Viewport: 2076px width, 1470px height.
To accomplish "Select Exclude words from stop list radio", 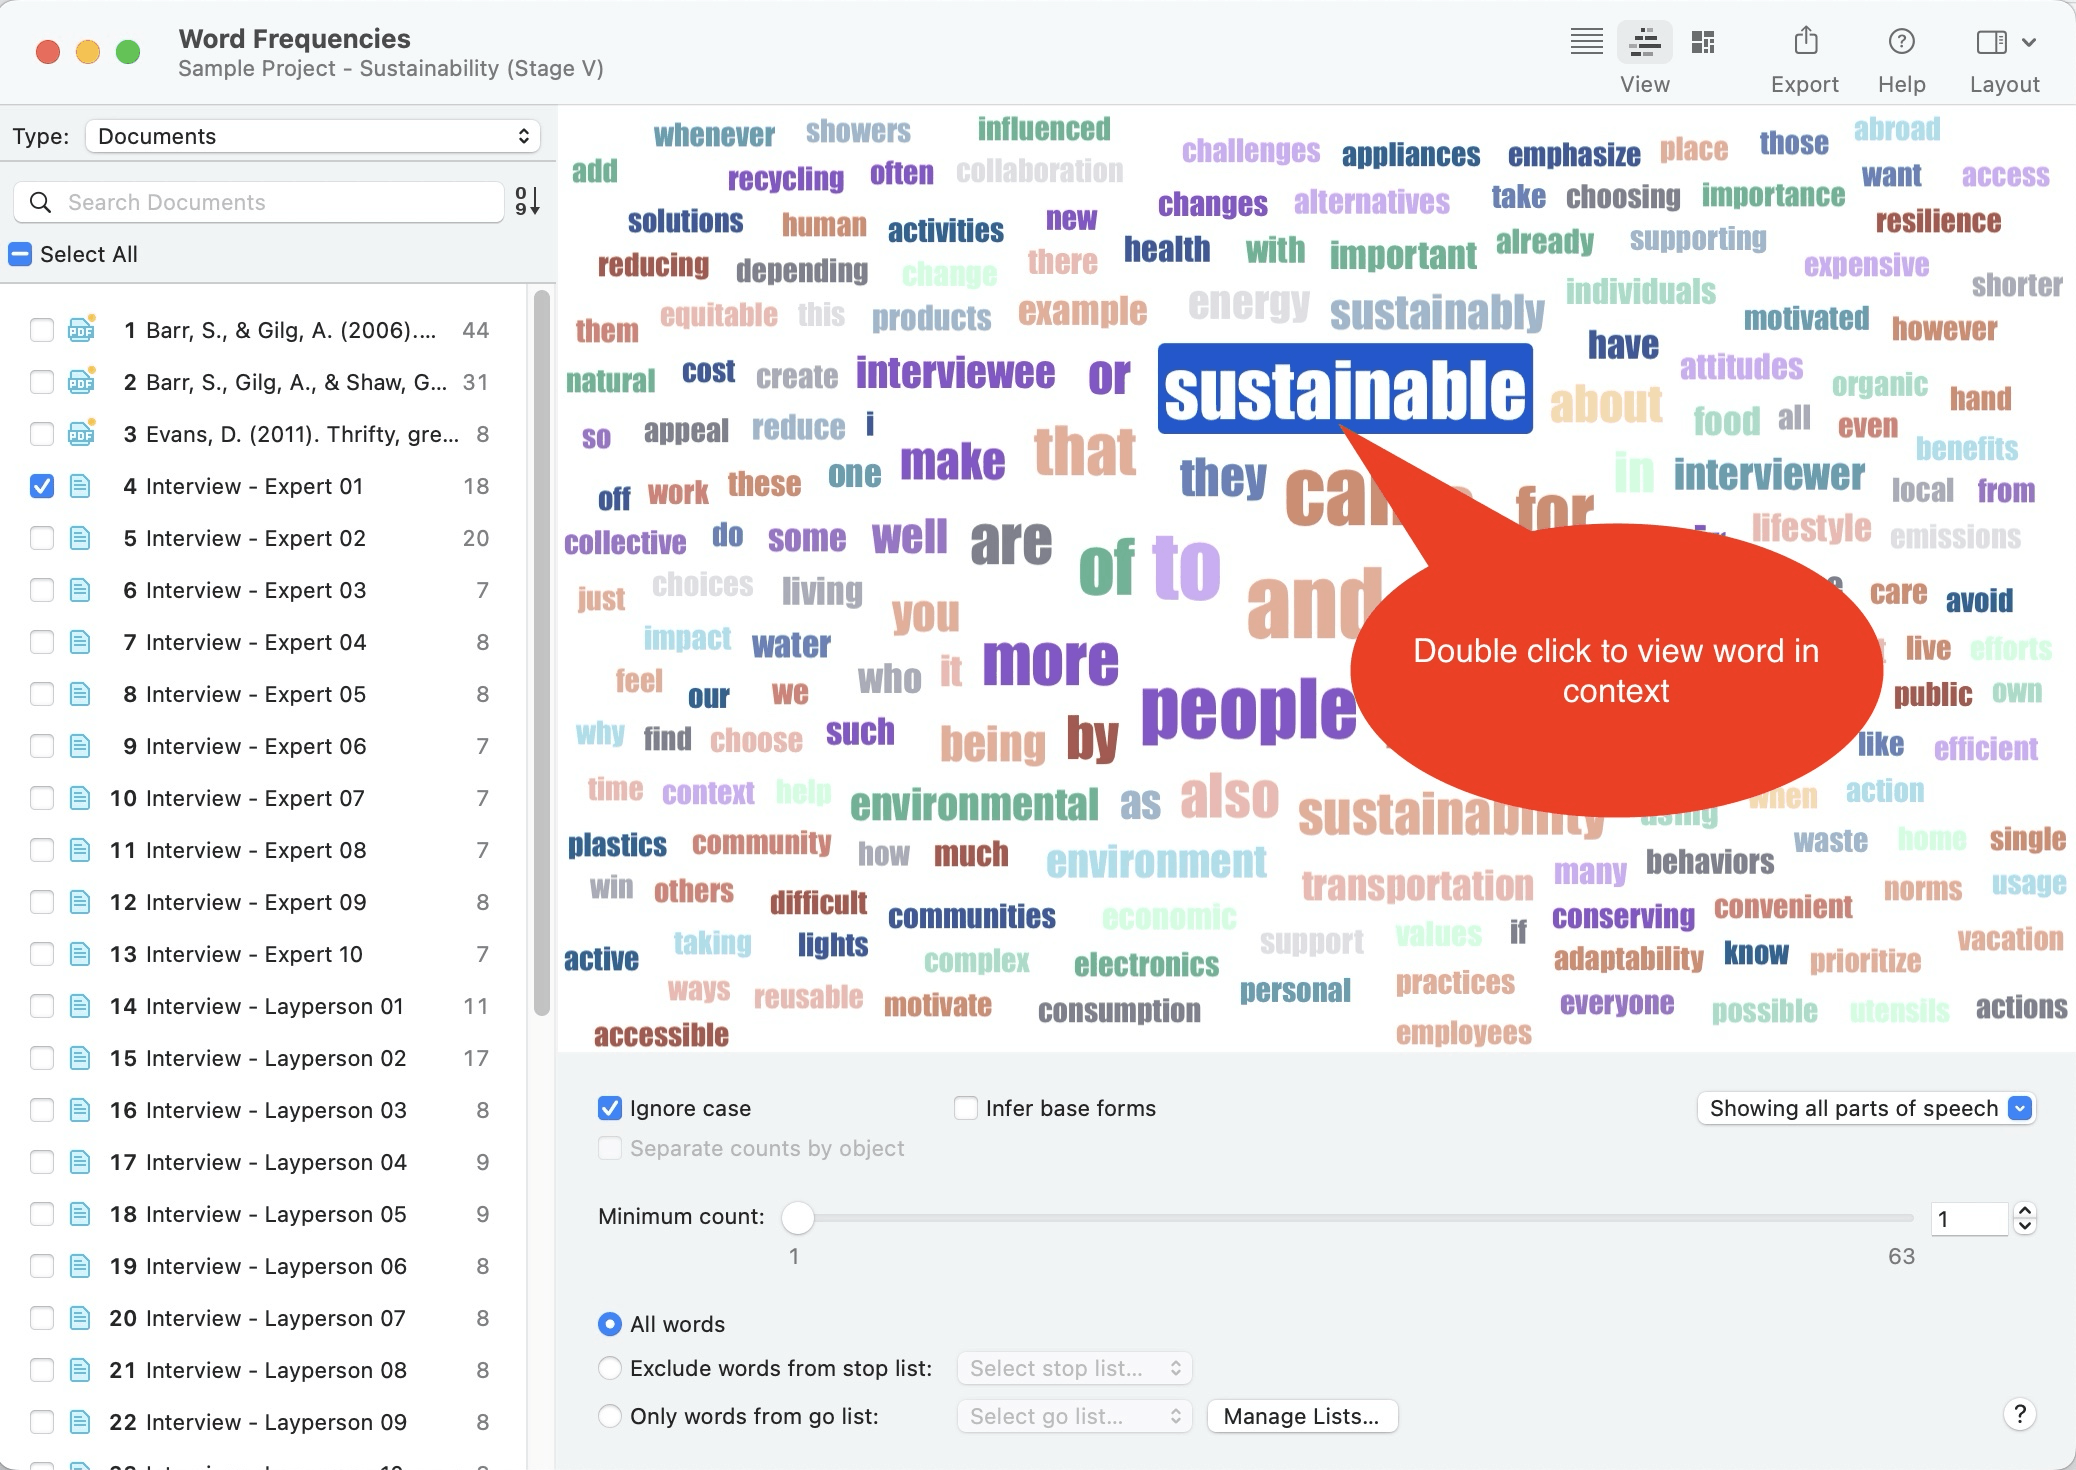I will [x=610, y=1368].
